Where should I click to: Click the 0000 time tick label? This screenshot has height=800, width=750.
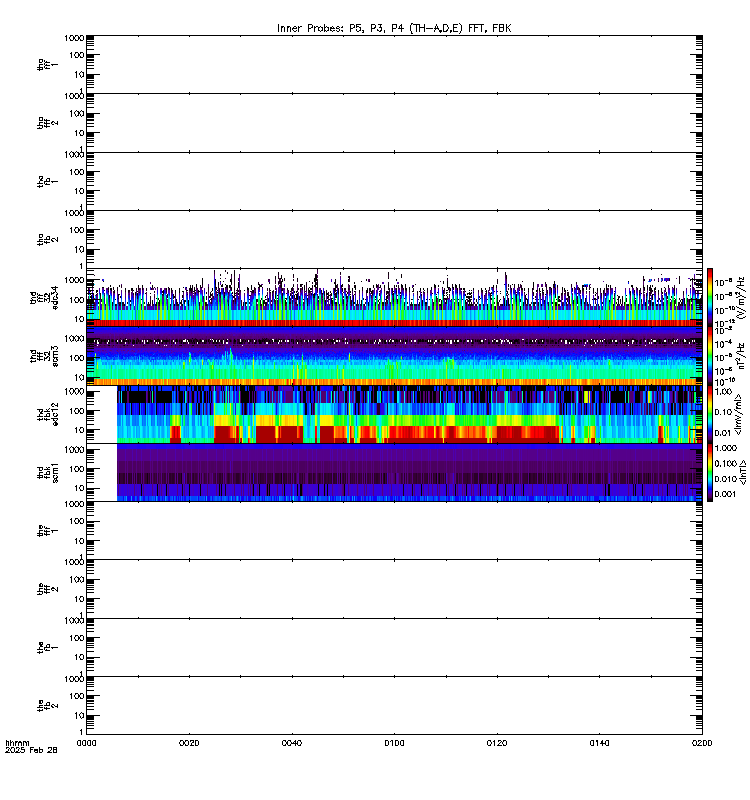pyautogui.click(x=87, y=743)
